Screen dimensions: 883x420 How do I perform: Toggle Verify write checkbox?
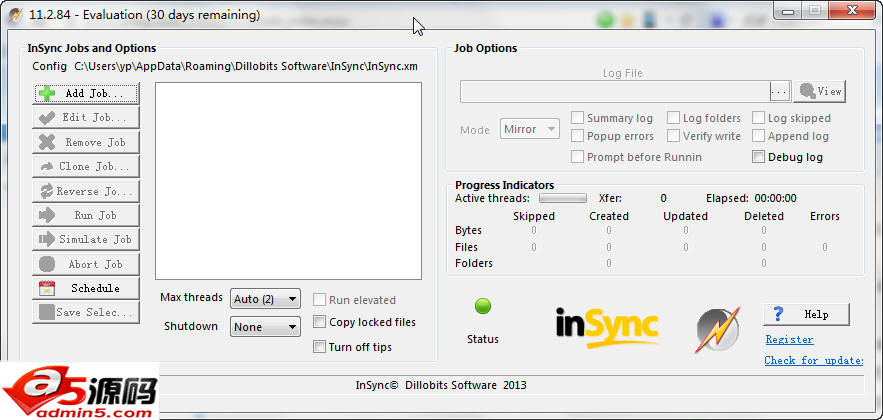click(674, 136)
